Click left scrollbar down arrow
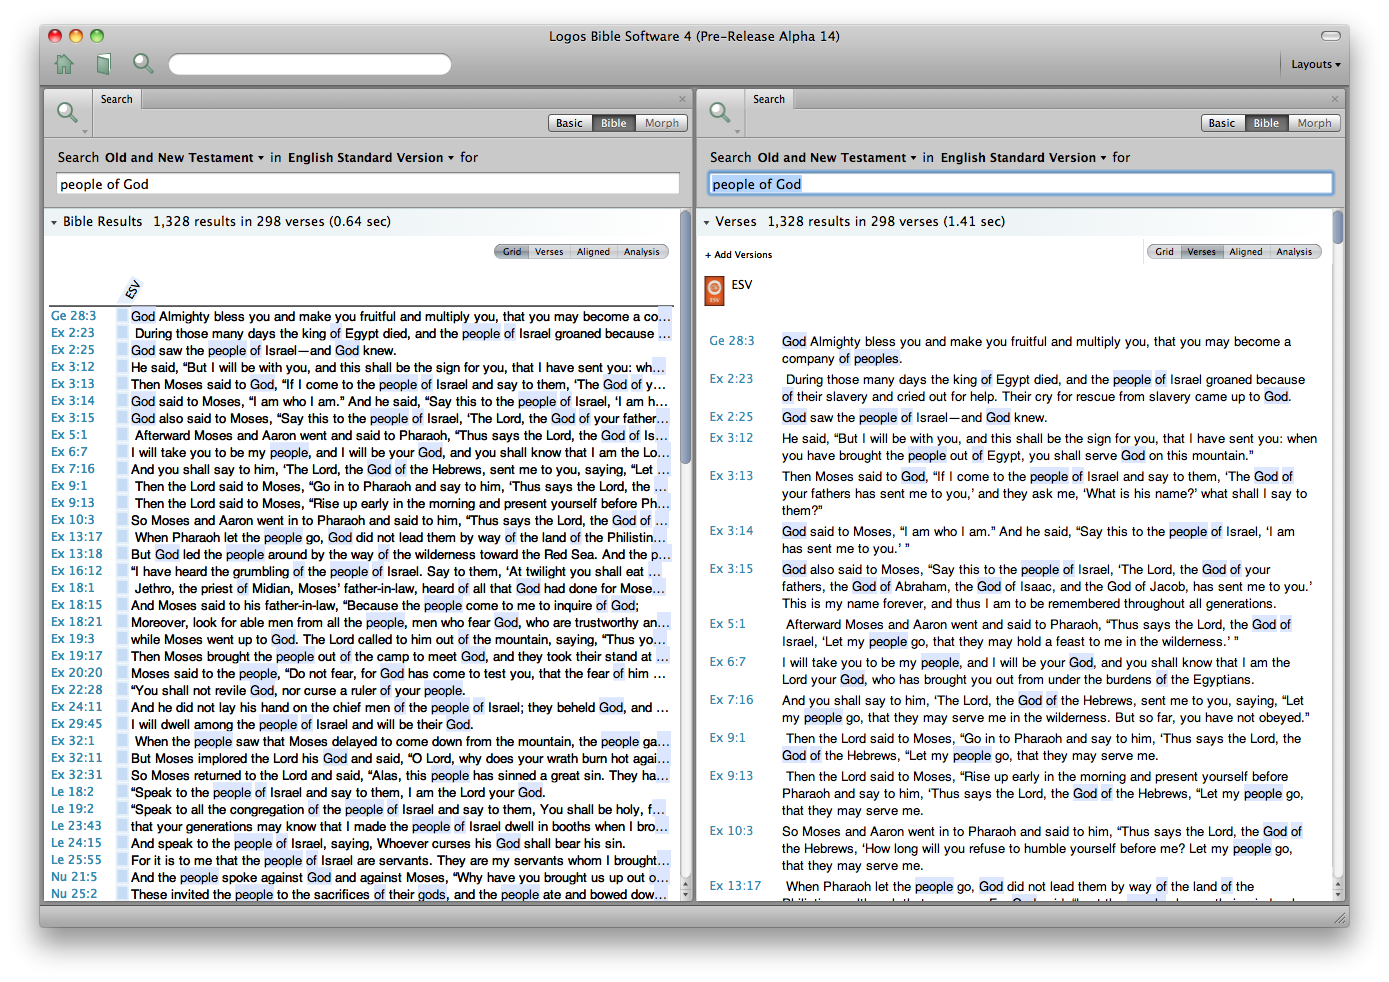 point(686,896)
